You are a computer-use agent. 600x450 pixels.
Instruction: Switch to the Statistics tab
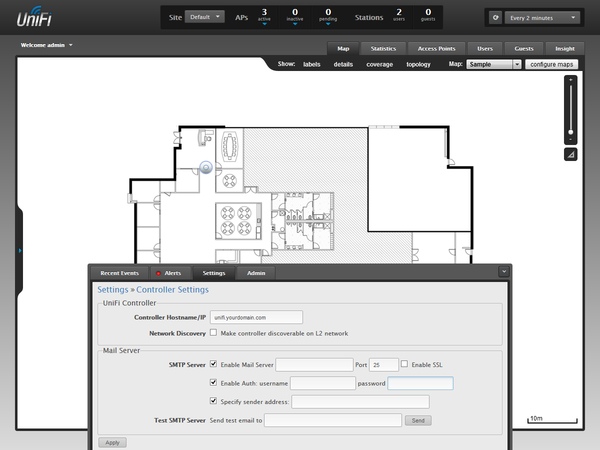pos(382,48)
